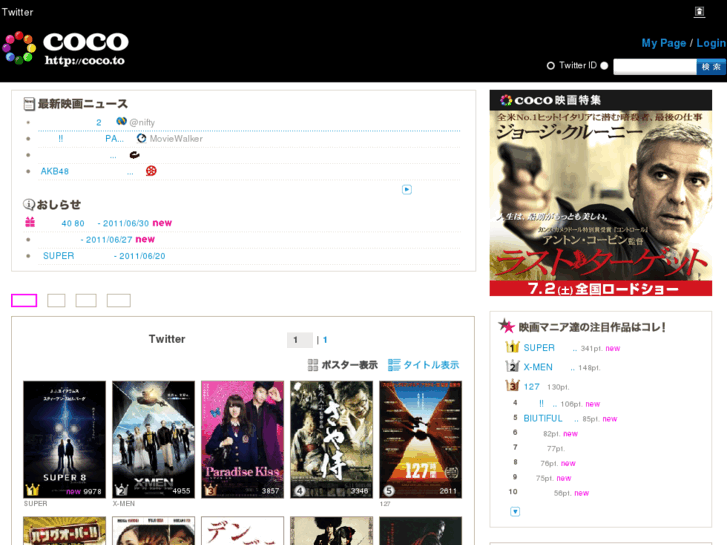
Task: Click the current page 1 indicator box
Action: tap(300, 340)
